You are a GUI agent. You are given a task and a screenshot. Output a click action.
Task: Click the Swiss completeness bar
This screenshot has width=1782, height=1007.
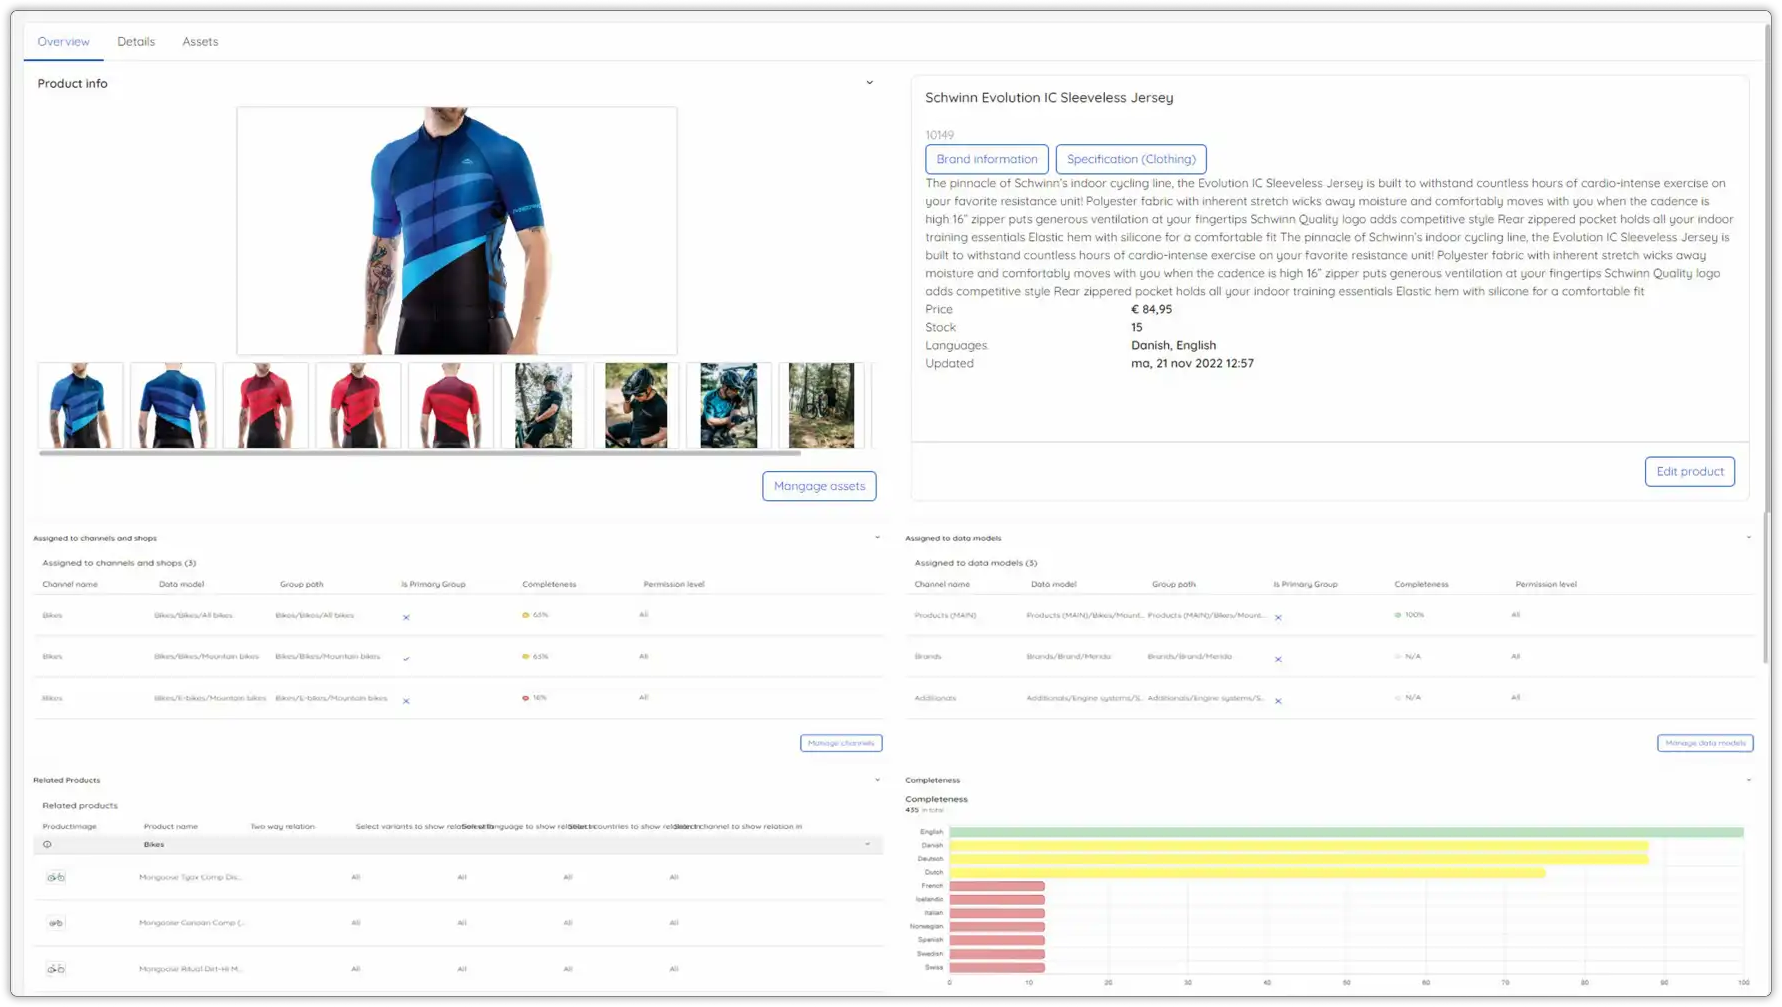point(997,967)
